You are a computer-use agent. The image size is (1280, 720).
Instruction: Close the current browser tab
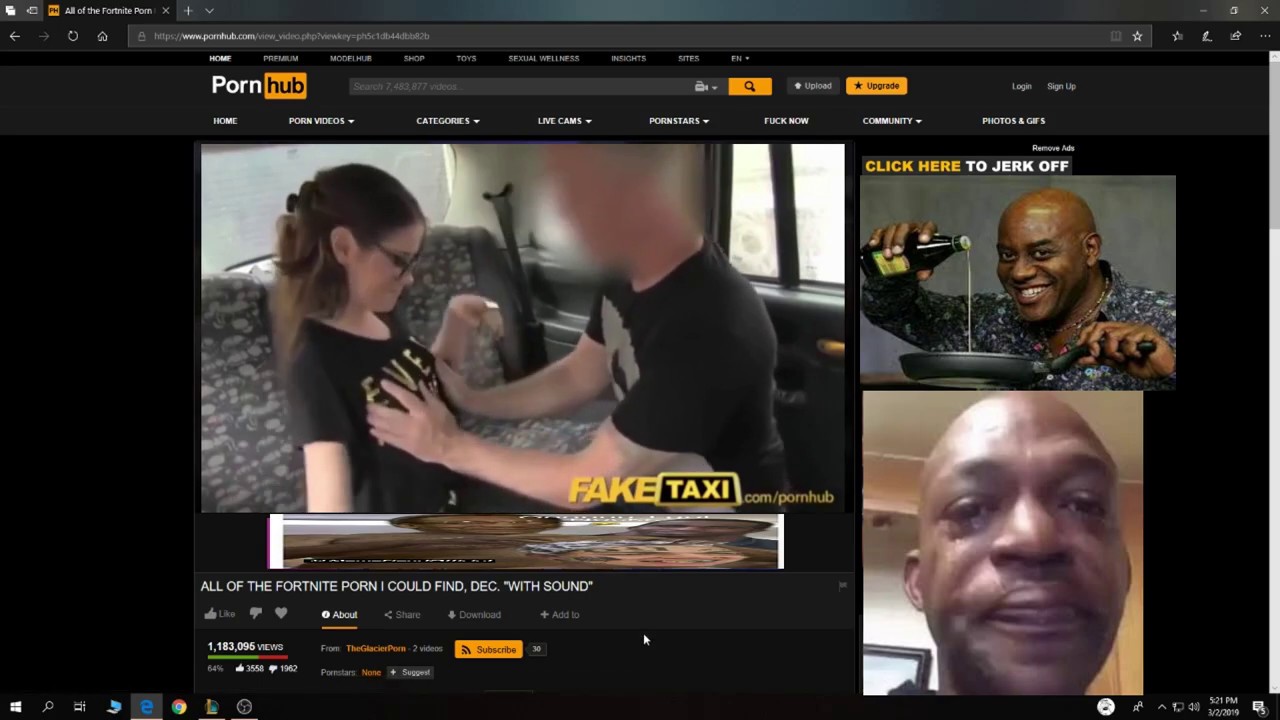click(166, 11)
